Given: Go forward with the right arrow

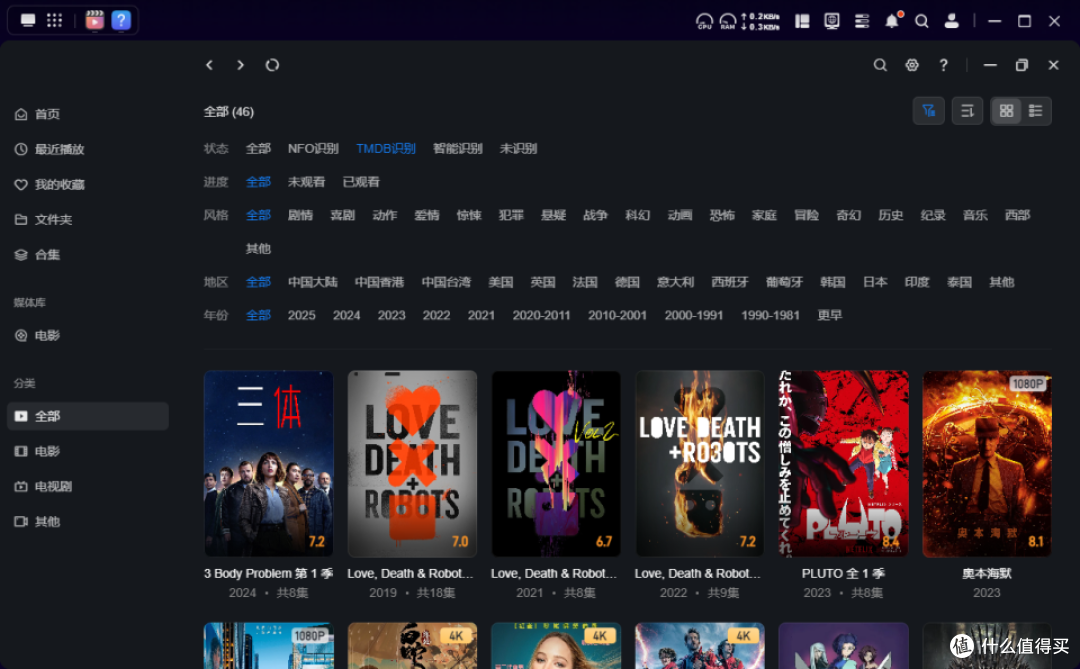Looking at the screenshot, I should [x=240, y=65].
